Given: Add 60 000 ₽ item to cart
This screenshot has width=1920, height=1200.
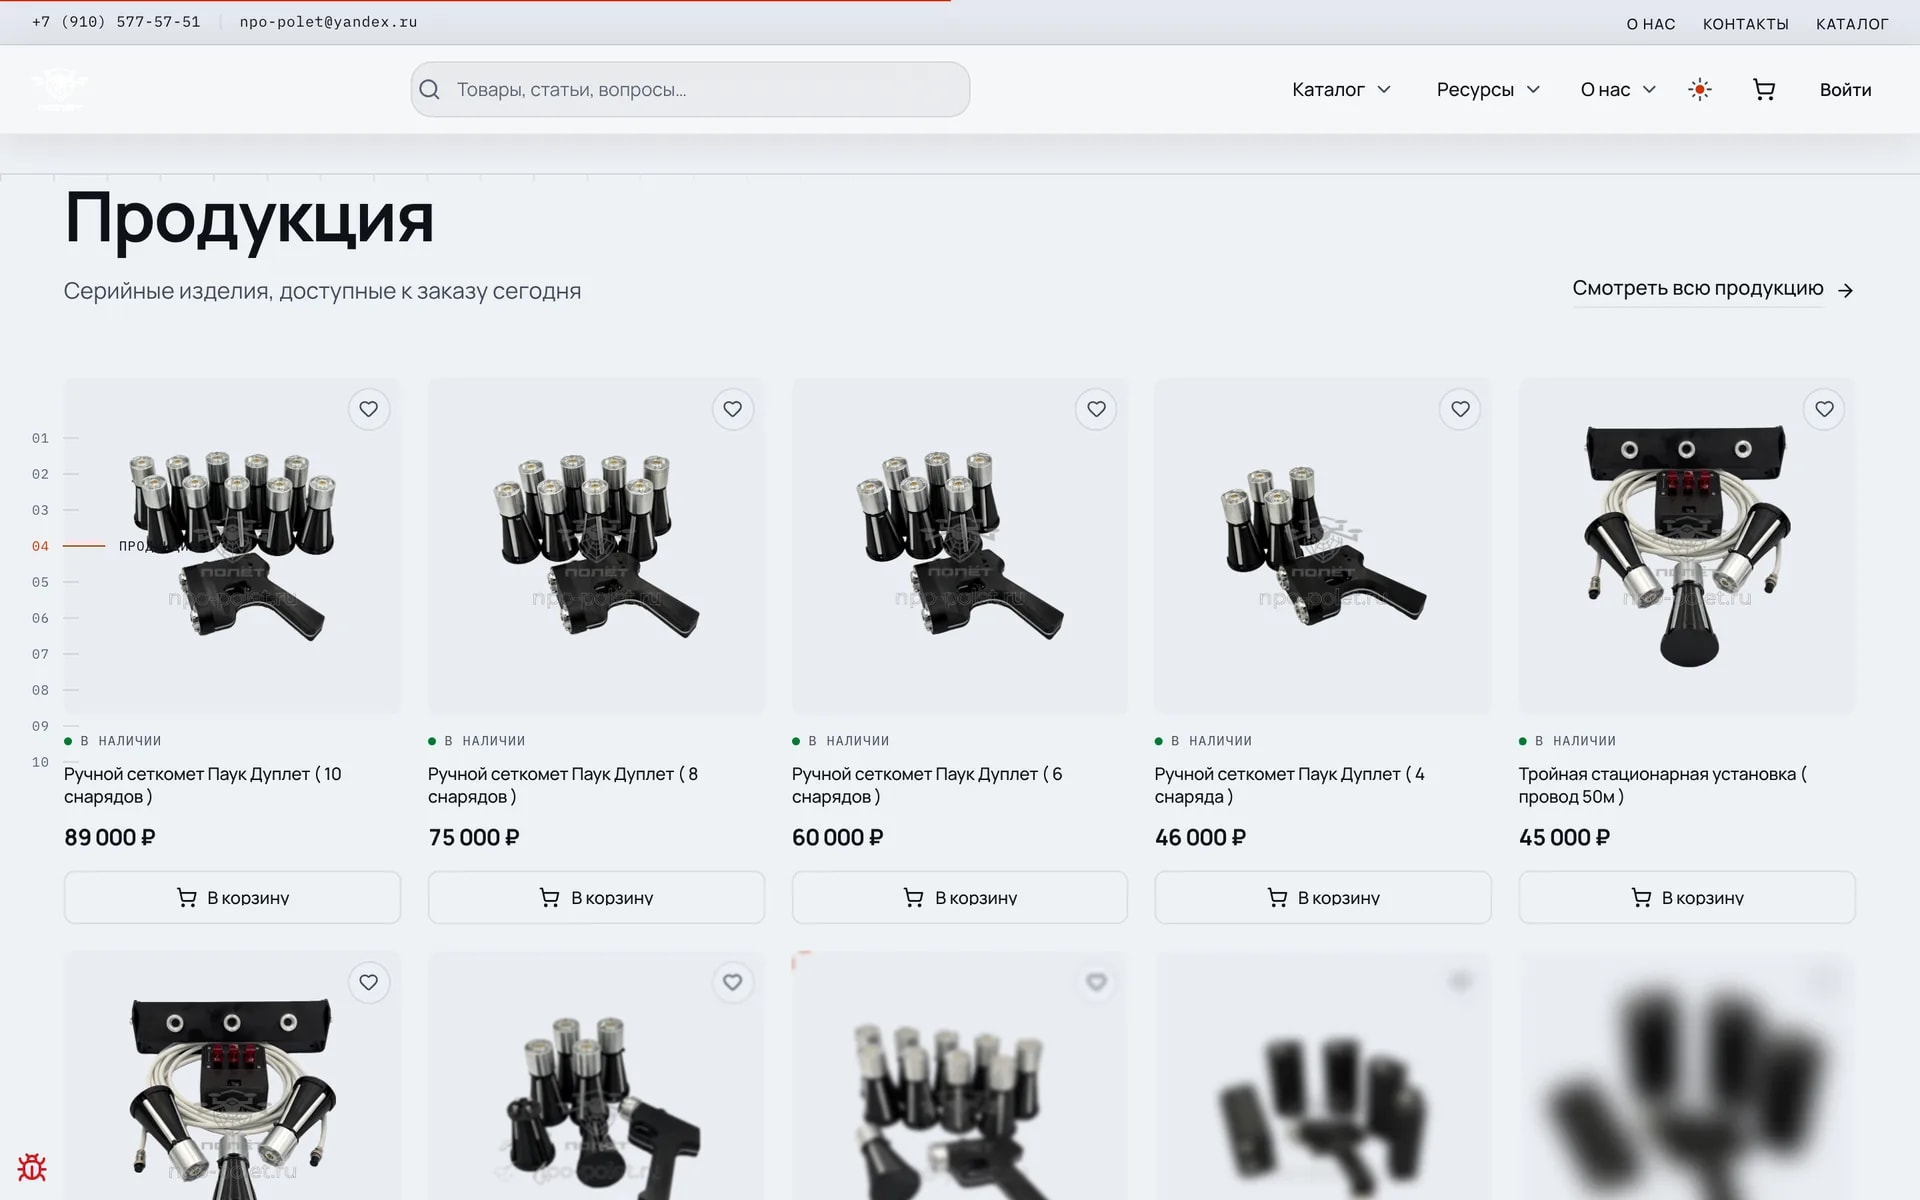Looking at the screenshot, I should pyautogui.click(x=960, y=898).
